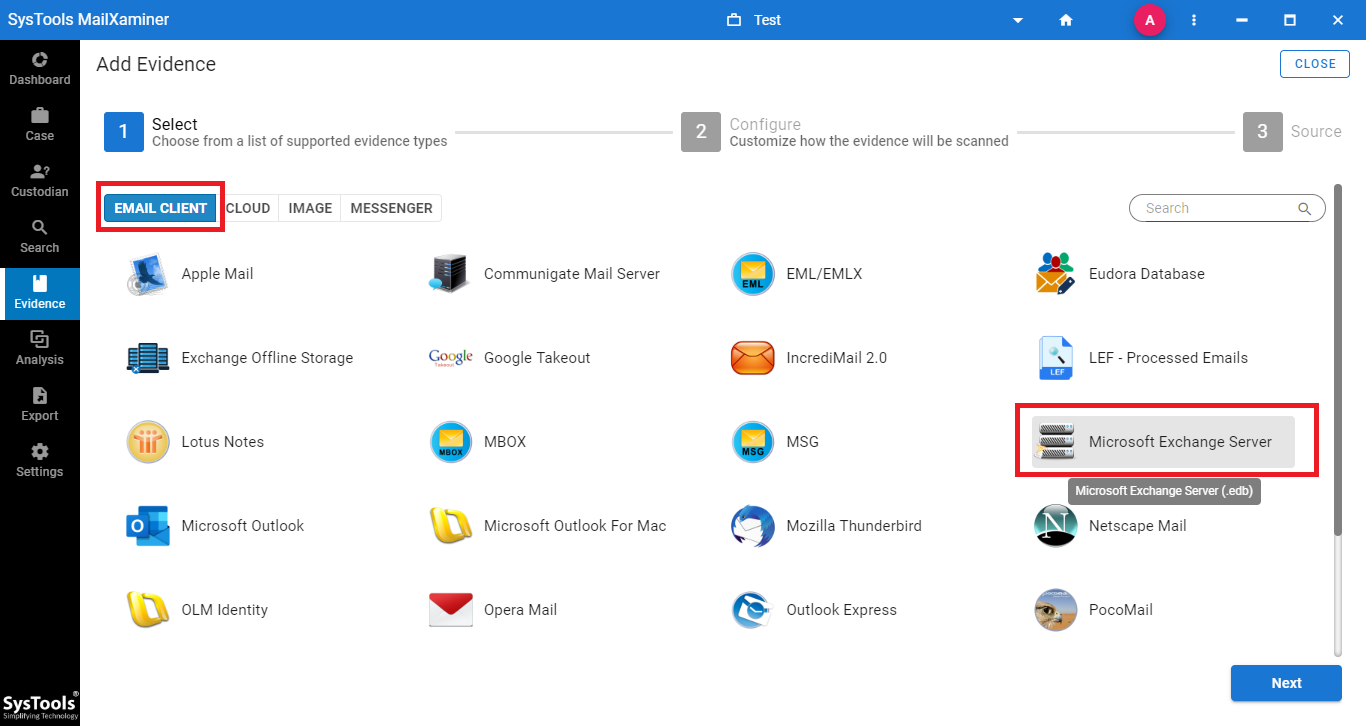1366x726 pixels.
Task: Switch to the EMAIL CLIENT tab
Action: click(160, 208)
